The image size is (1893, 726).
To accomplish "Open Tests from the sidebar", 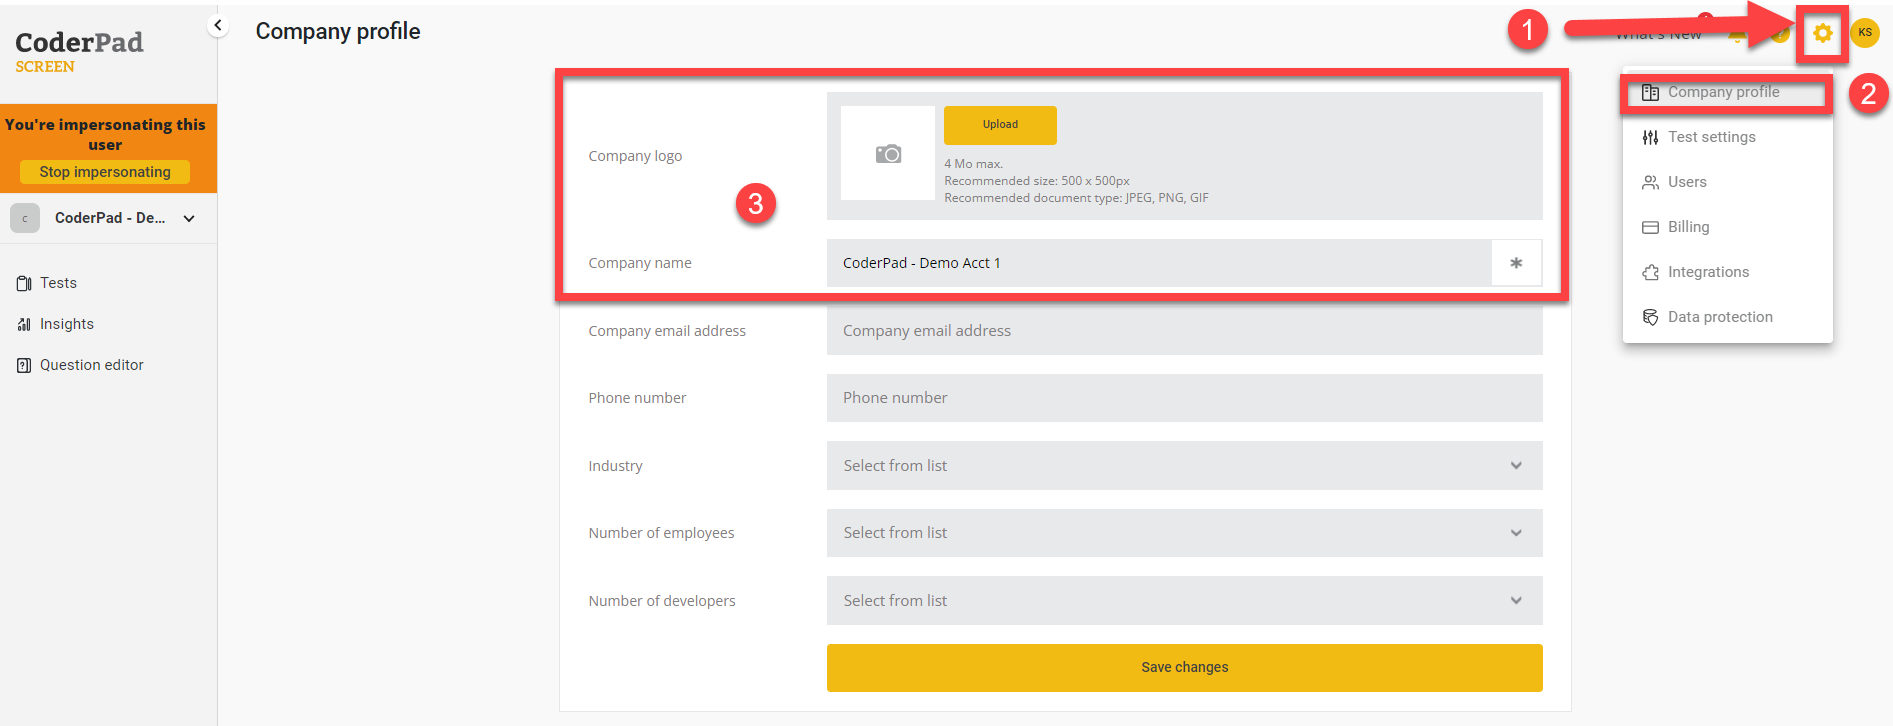I will click(58, 283).
